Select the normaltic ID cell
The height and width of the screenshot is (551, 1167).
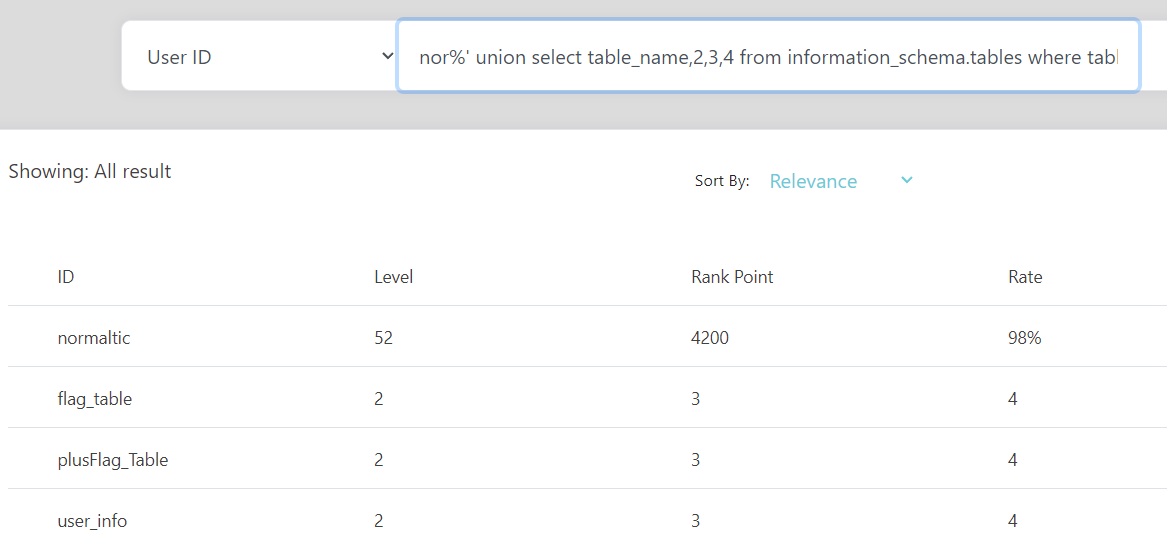tap(94, 338)
